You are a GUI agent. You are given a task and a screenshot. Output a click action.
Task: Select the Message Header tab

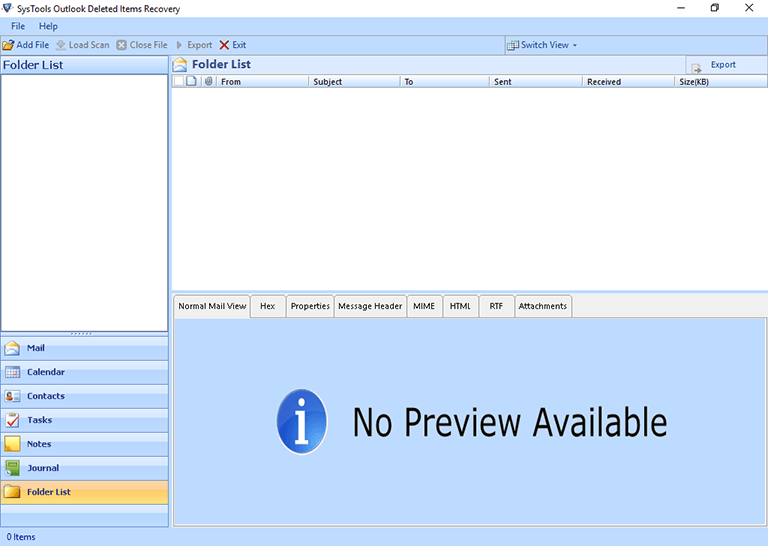pos(370,306)
